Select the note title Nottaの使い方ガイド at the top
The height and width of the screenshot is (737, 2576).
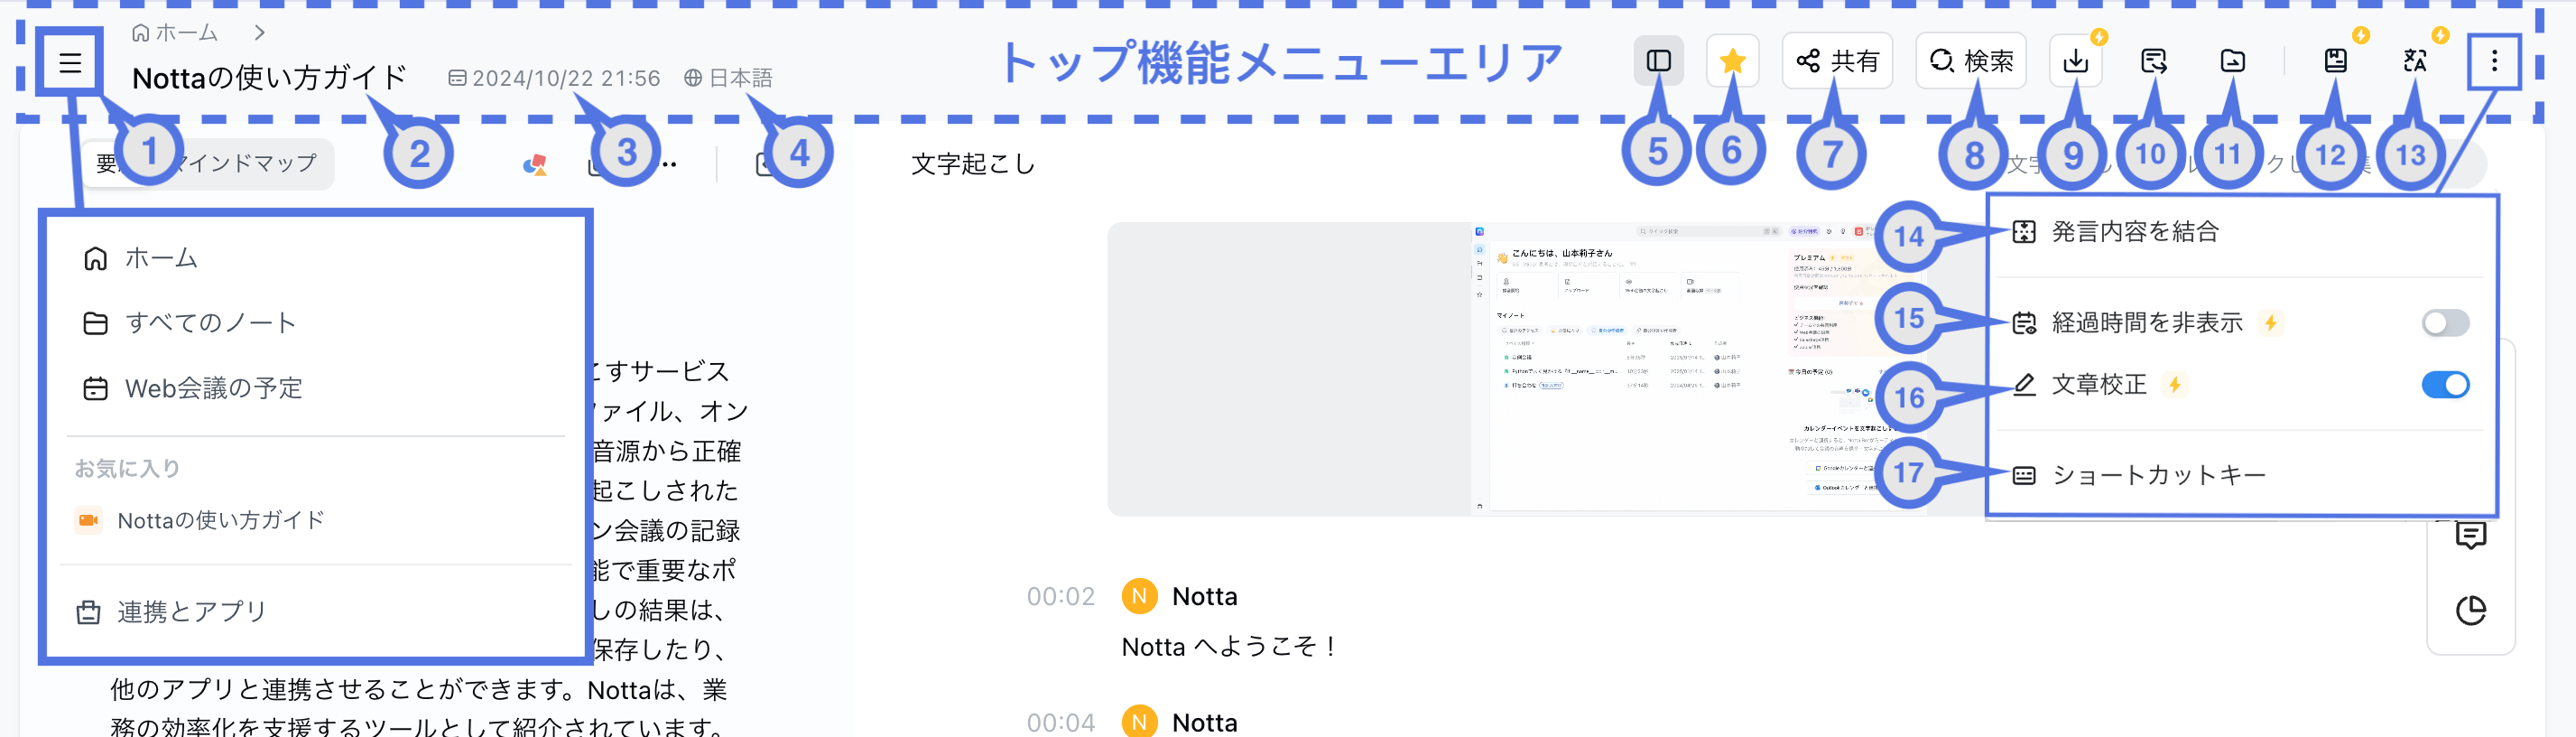coord(270,77)
